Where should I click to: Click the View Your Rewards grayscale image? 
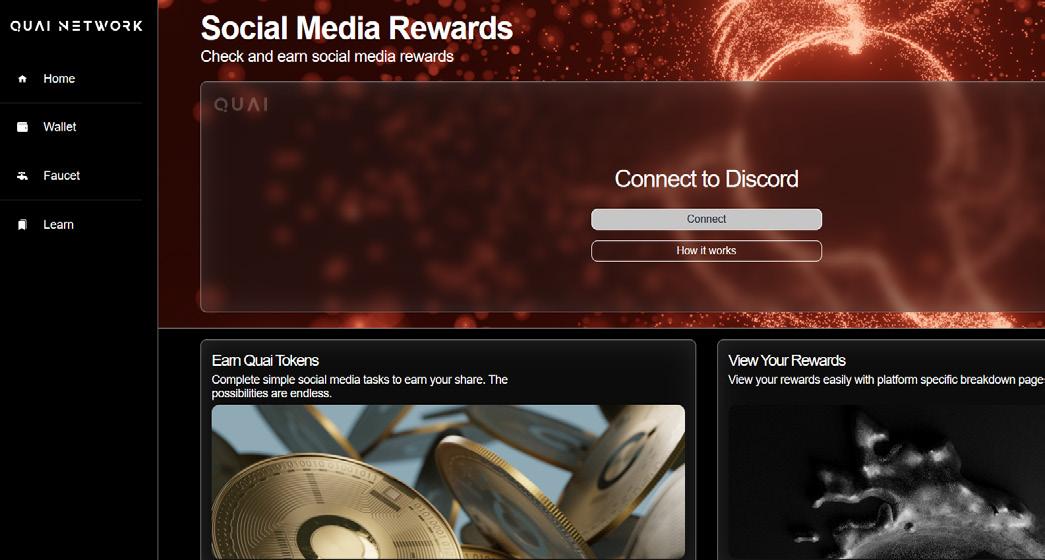[886, 482]
